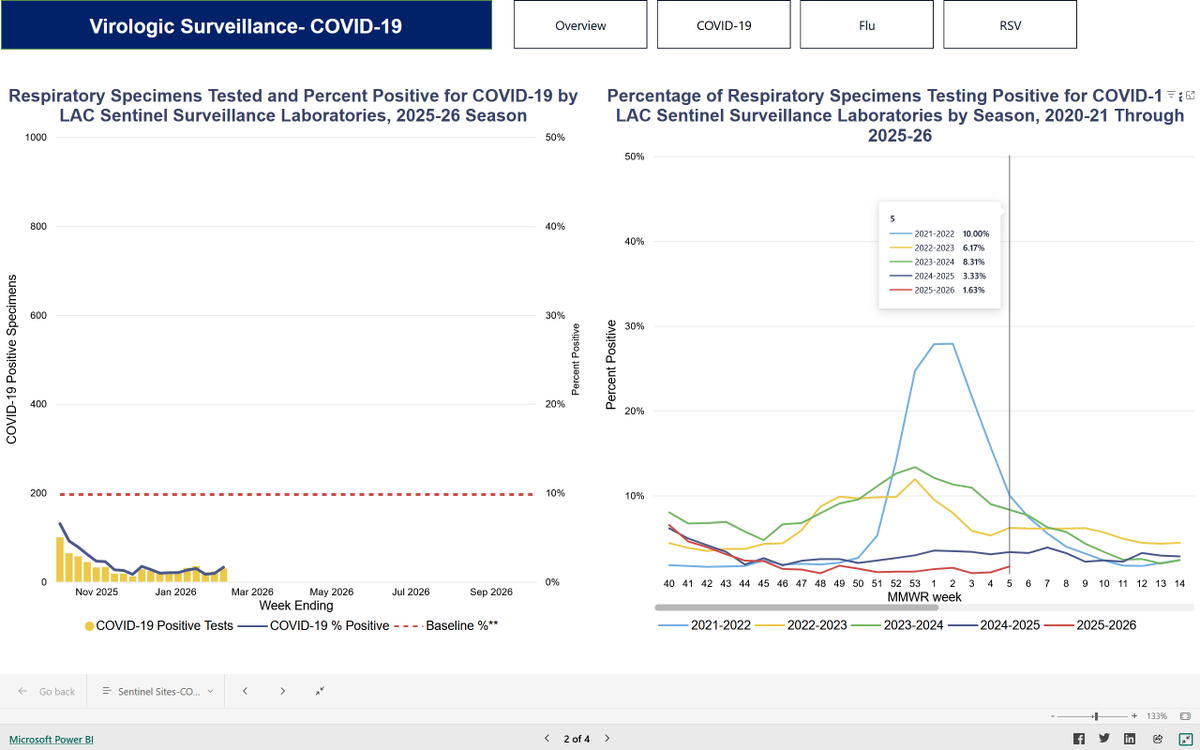The width and height of the screenshot is (1200, 750).
Task: Click the share arrow icon in the footer
Action: [x=1157, y=739]
